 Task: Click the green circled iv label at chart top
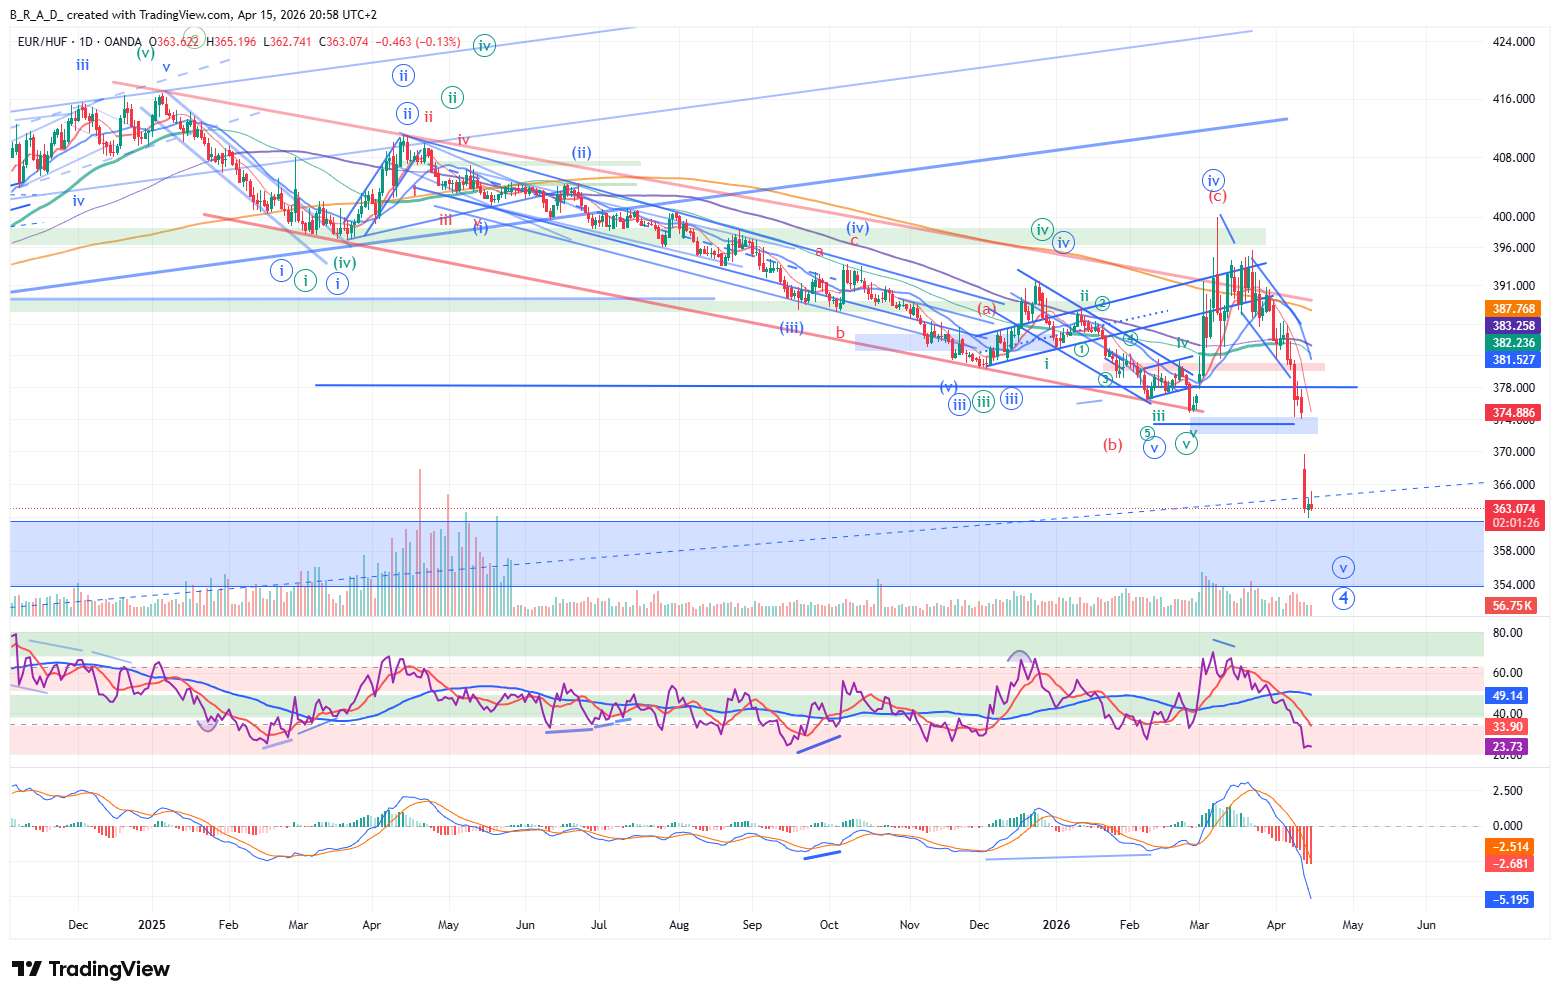[x=484, y=45]
